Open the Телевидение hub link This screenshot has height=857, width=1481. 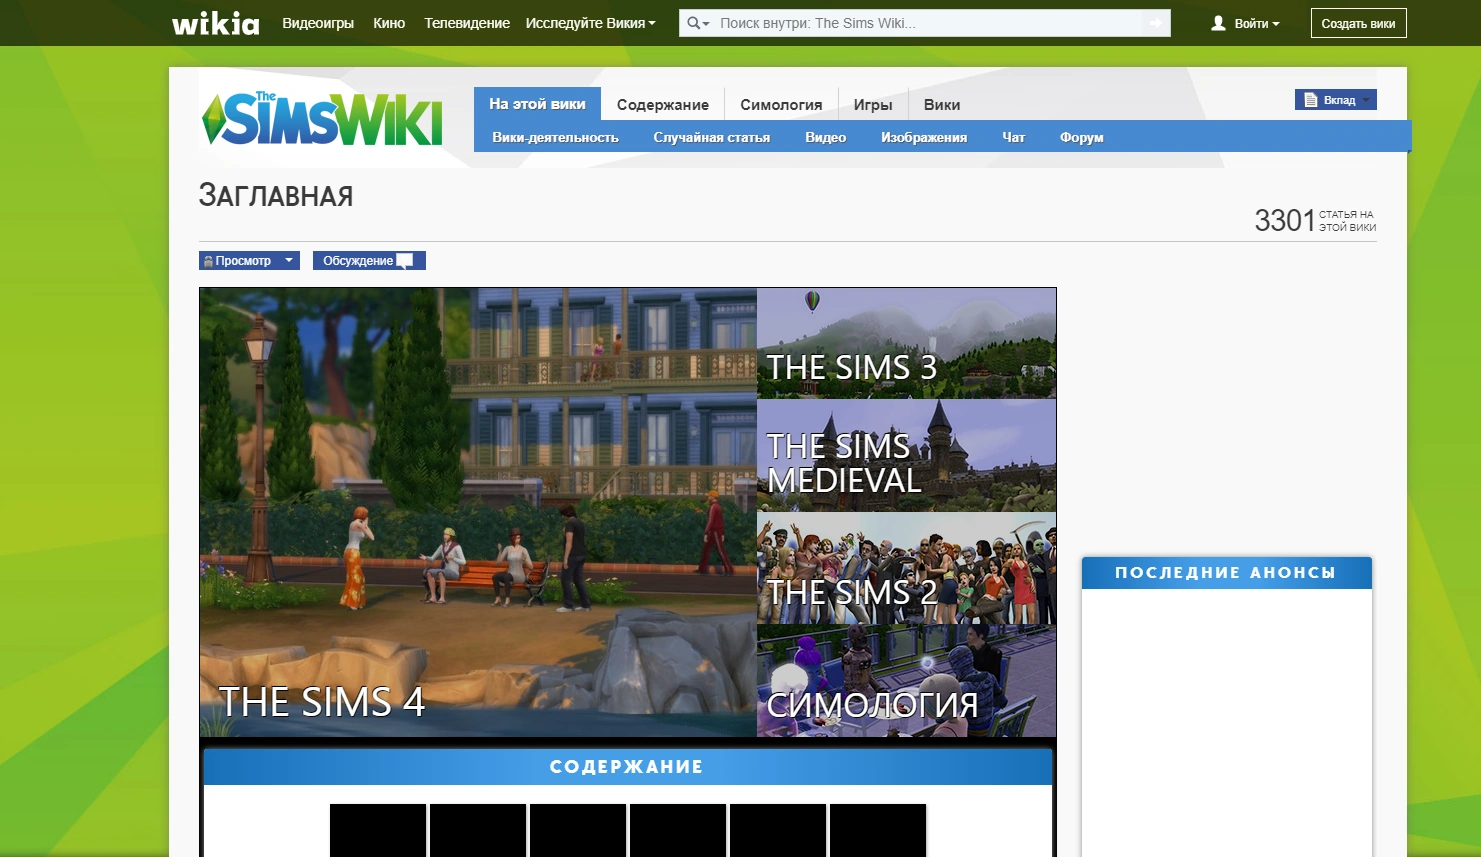tap(467, 23)
